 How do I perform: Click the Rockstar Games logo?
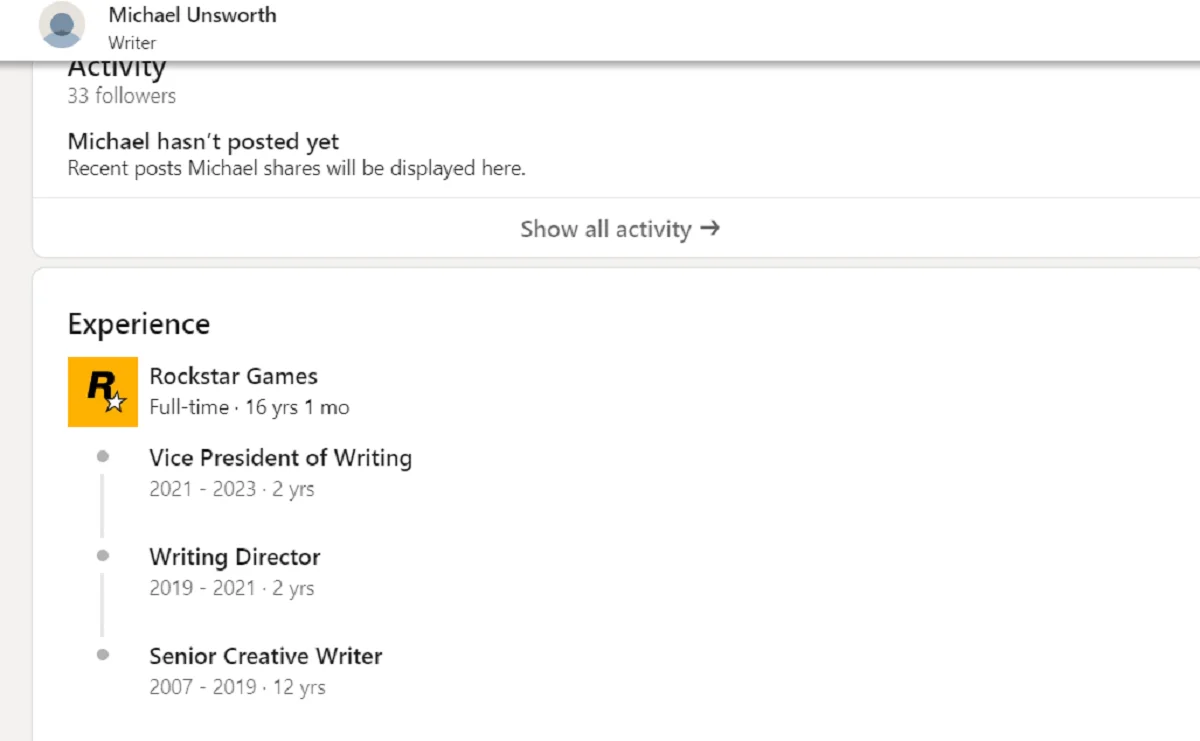[103, 392]
